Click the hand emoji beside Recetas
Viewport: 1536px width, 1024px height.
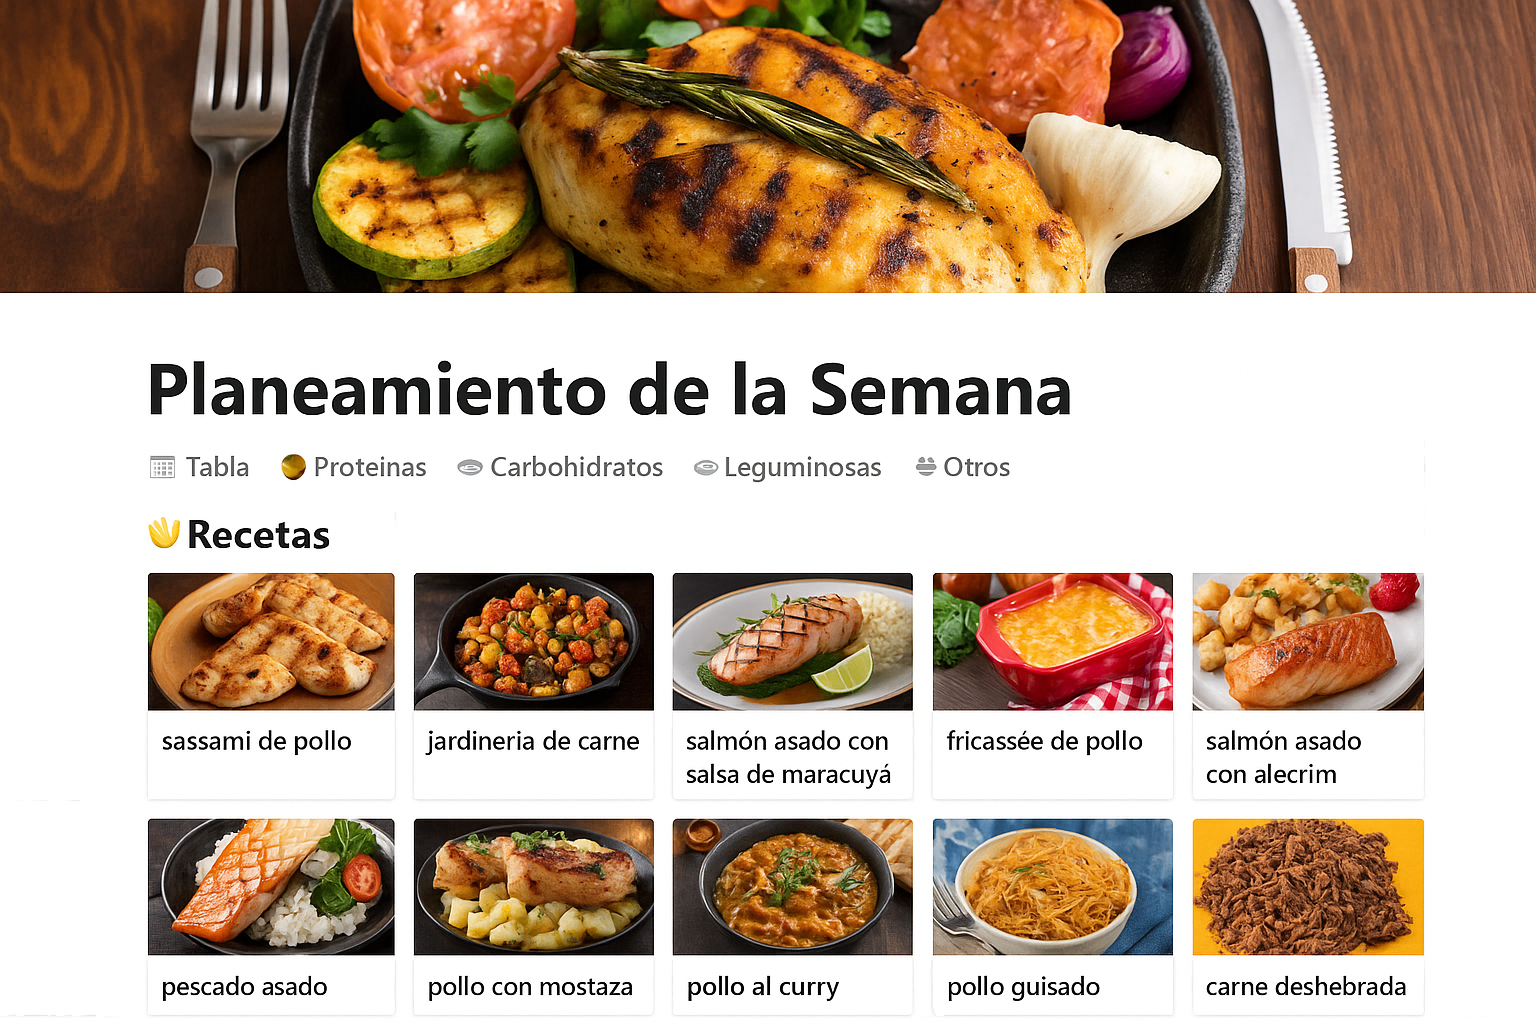[x=164, y=533]
